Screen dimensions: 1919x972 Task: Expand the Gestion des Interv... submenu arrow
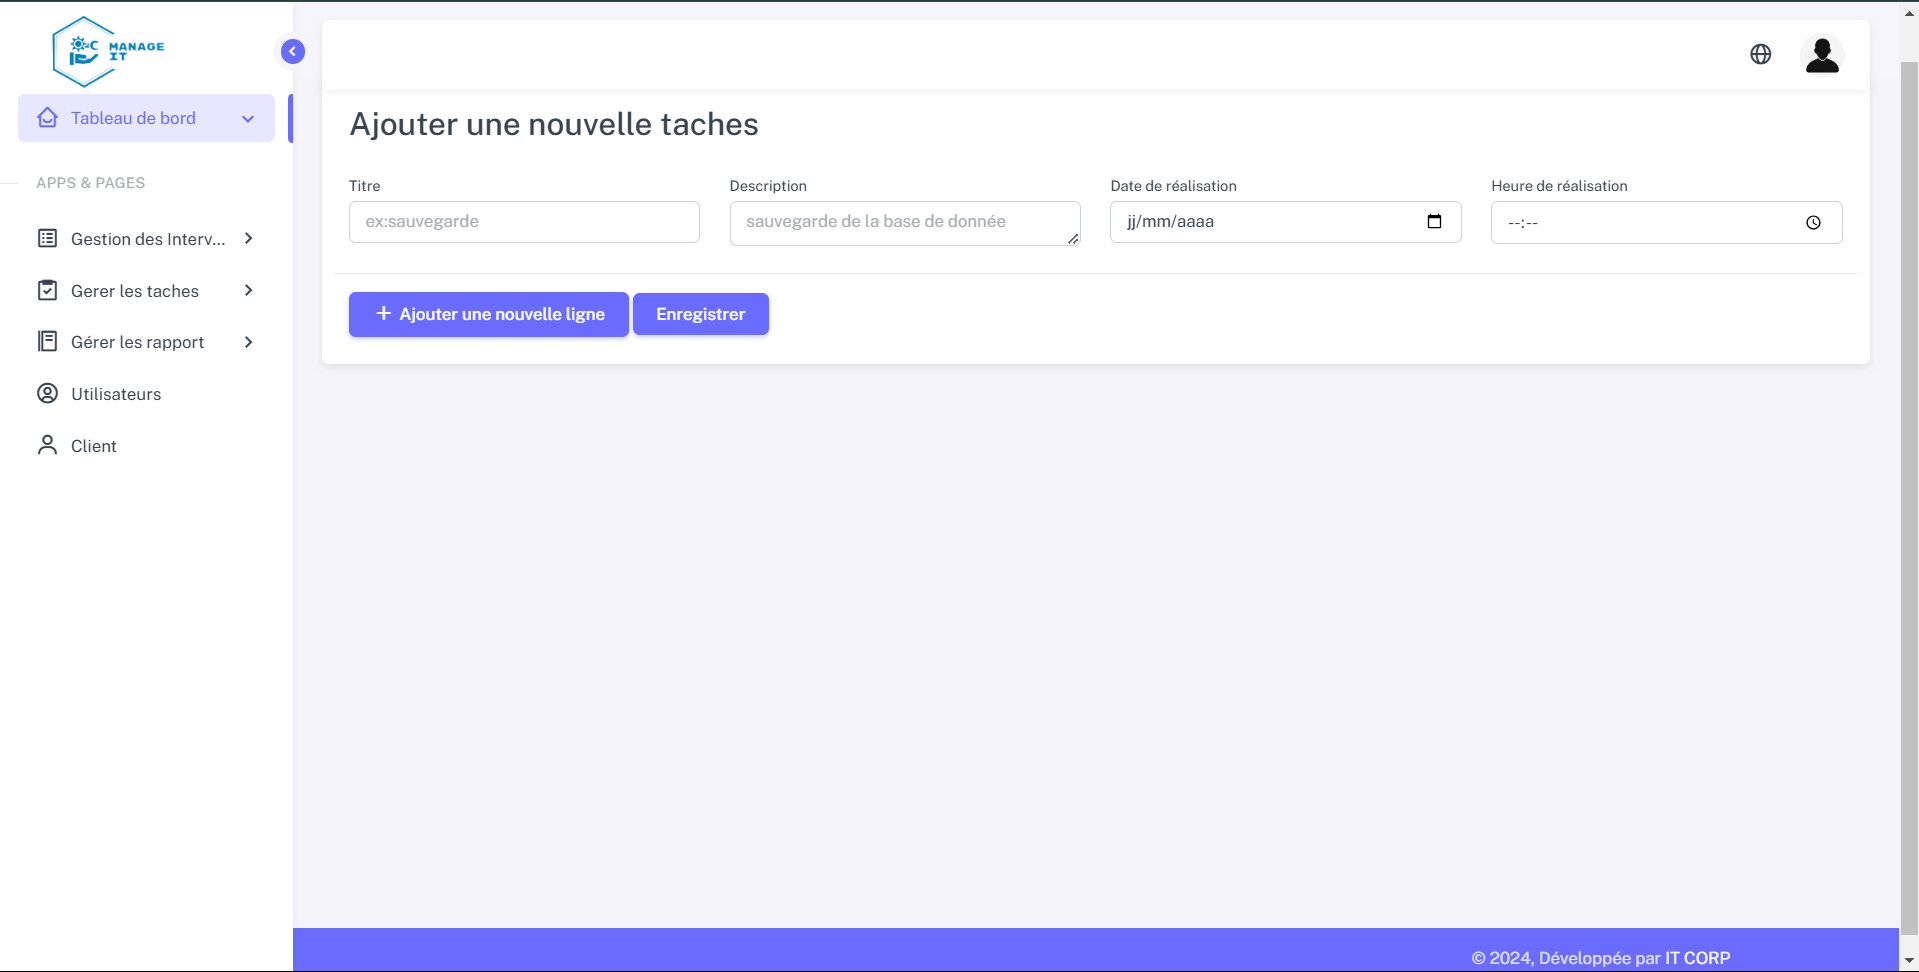[x=248, y=238]
